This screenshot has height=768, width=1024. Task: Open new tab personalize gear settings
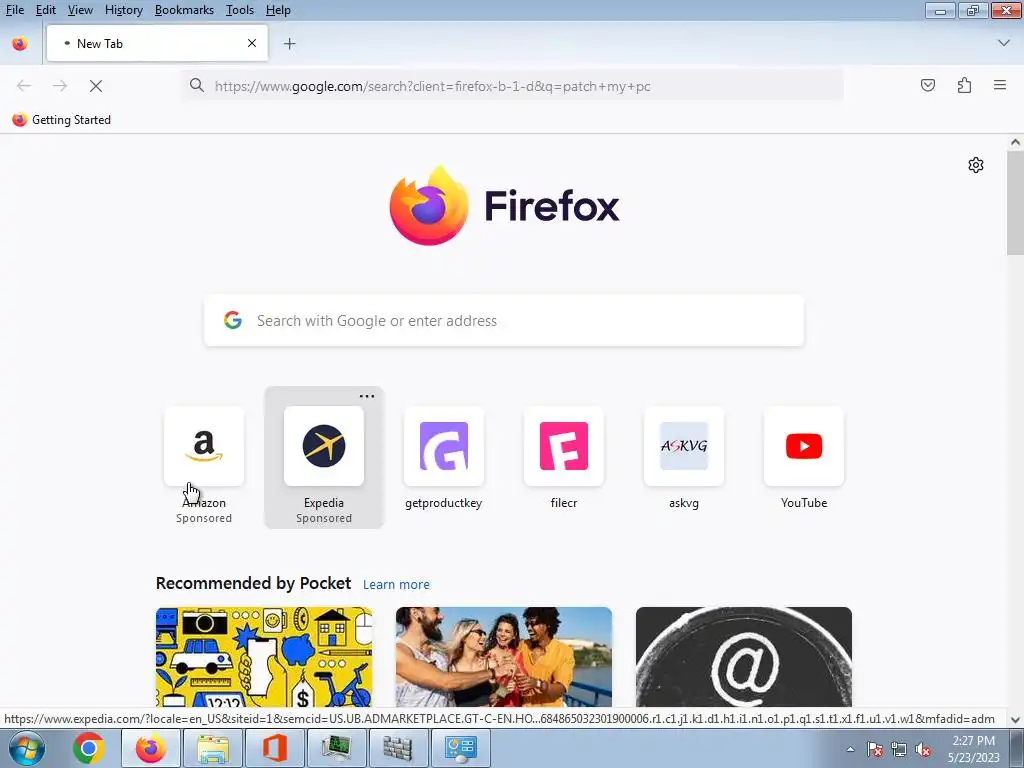(976, 165)
